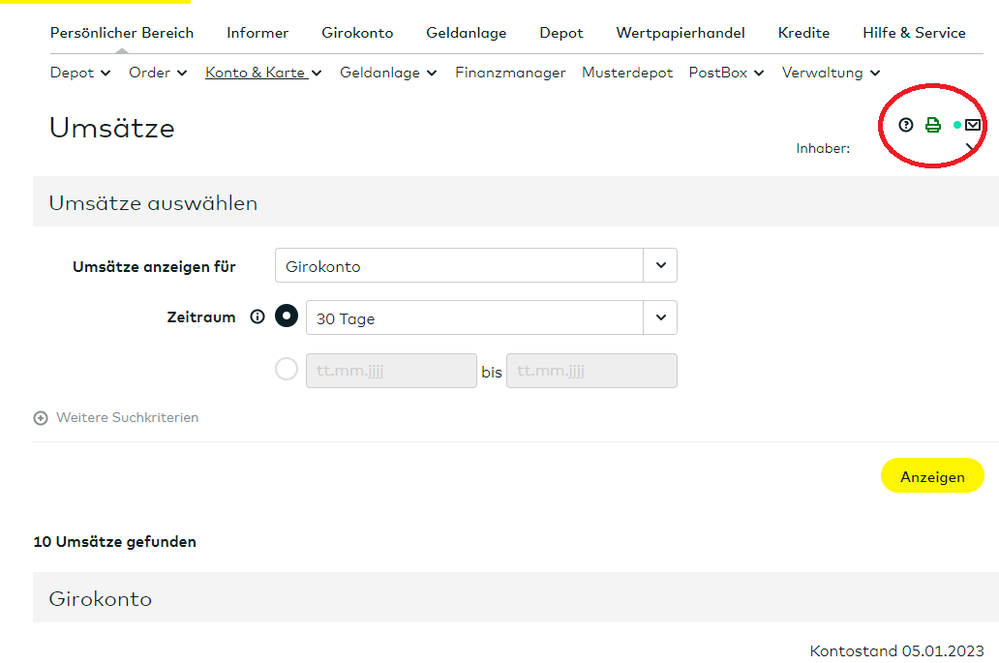The height and width of the screenshot is (663, 999).
Task: Open the Finanzmanager link
Action: point(510,72)
